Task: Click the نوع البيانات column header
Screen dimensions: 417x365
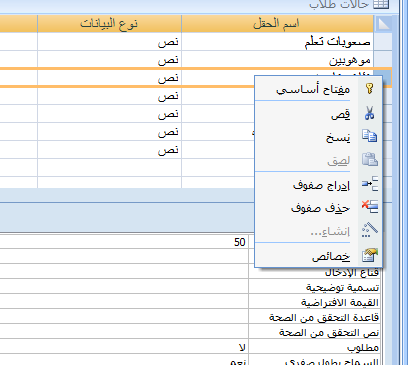Action: 109,24
